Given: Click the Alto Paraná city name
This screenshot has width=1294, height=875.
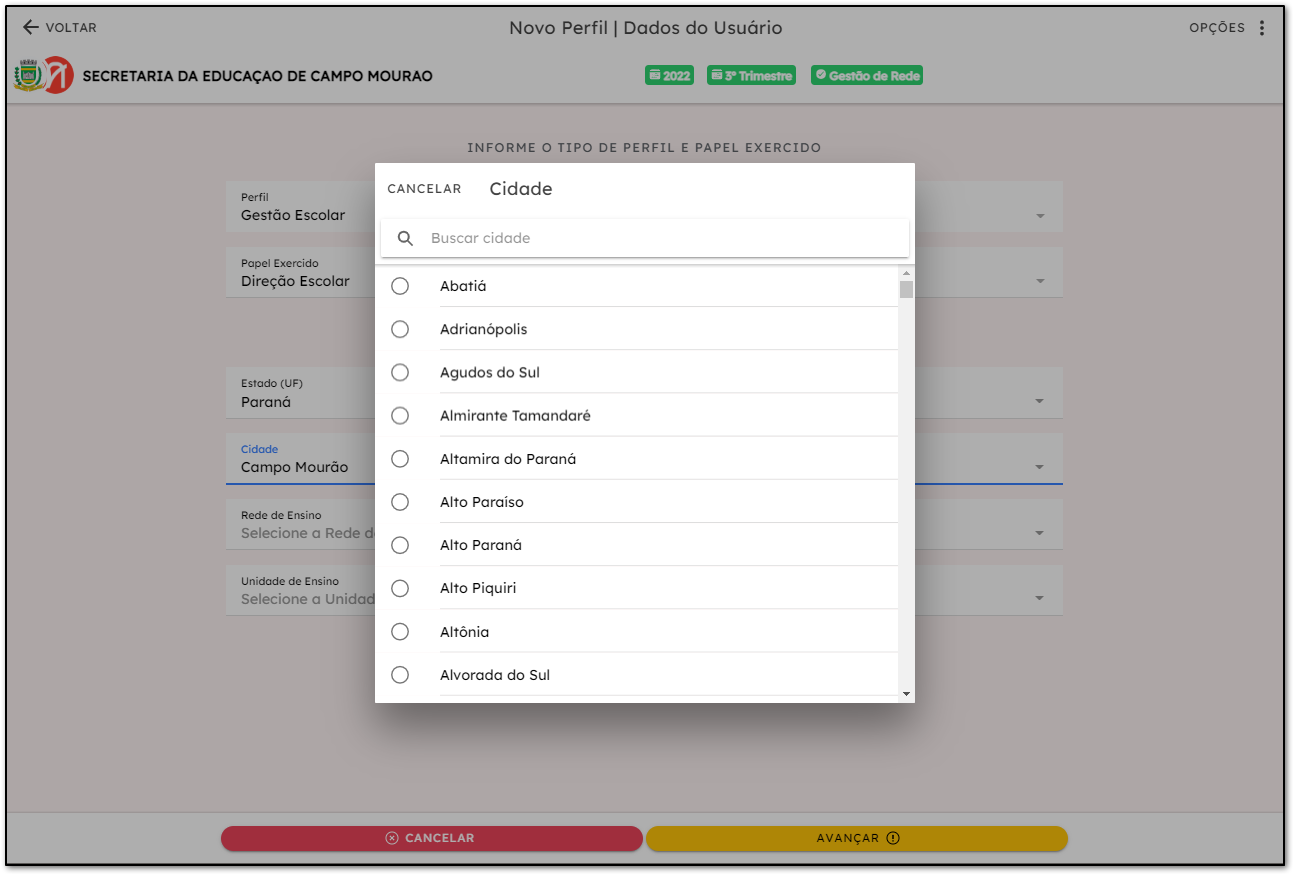Looking at the screenshot, I should pos(481,545).
